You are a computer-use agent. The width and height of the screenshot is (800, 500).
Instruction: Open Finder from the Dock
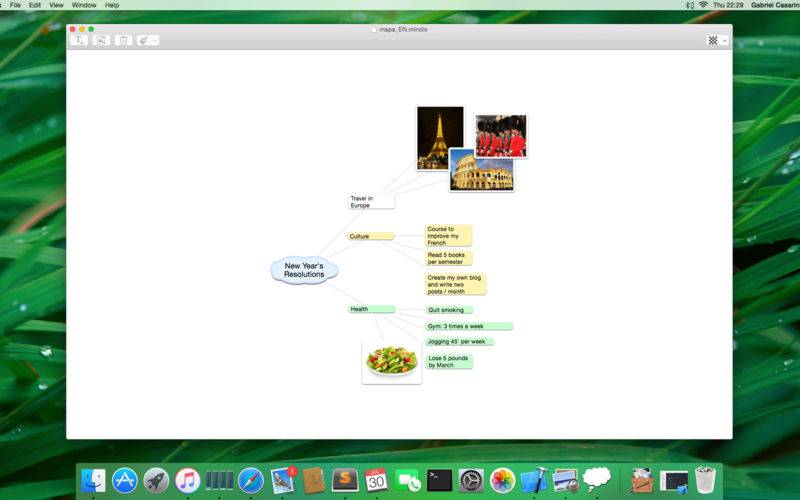(93, 480)
